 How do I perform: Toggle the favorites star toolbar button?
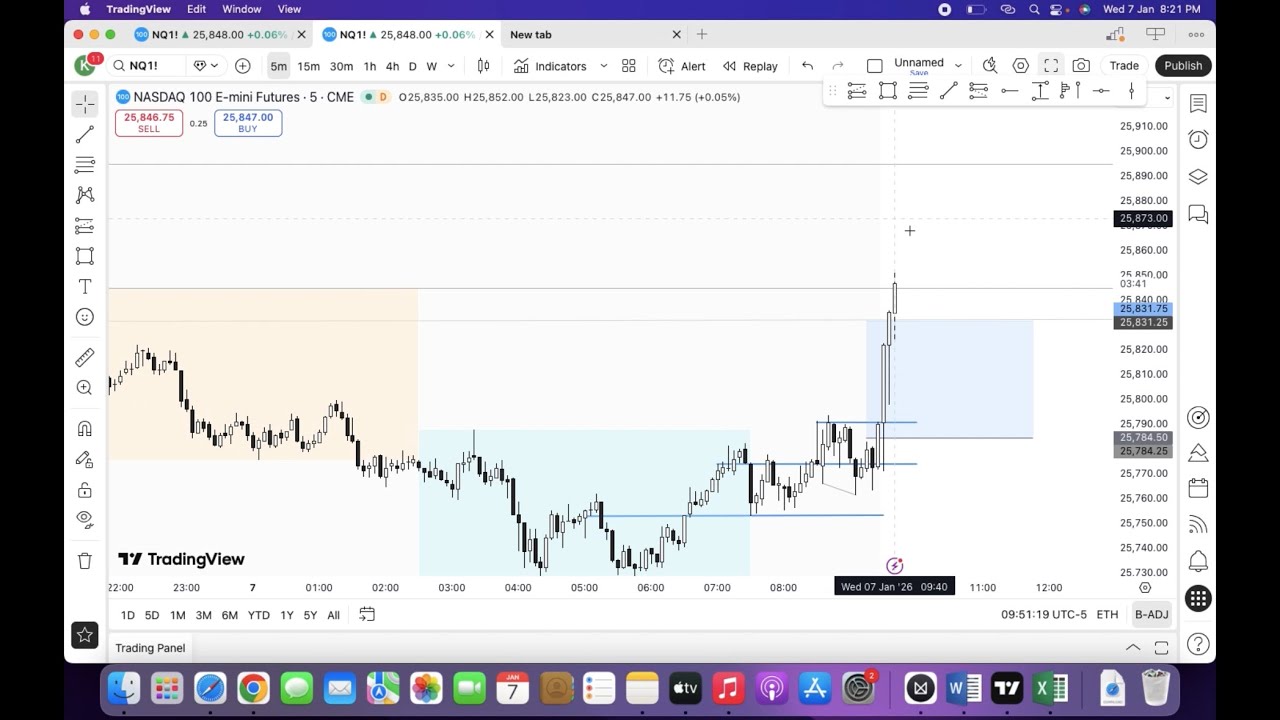85,635
